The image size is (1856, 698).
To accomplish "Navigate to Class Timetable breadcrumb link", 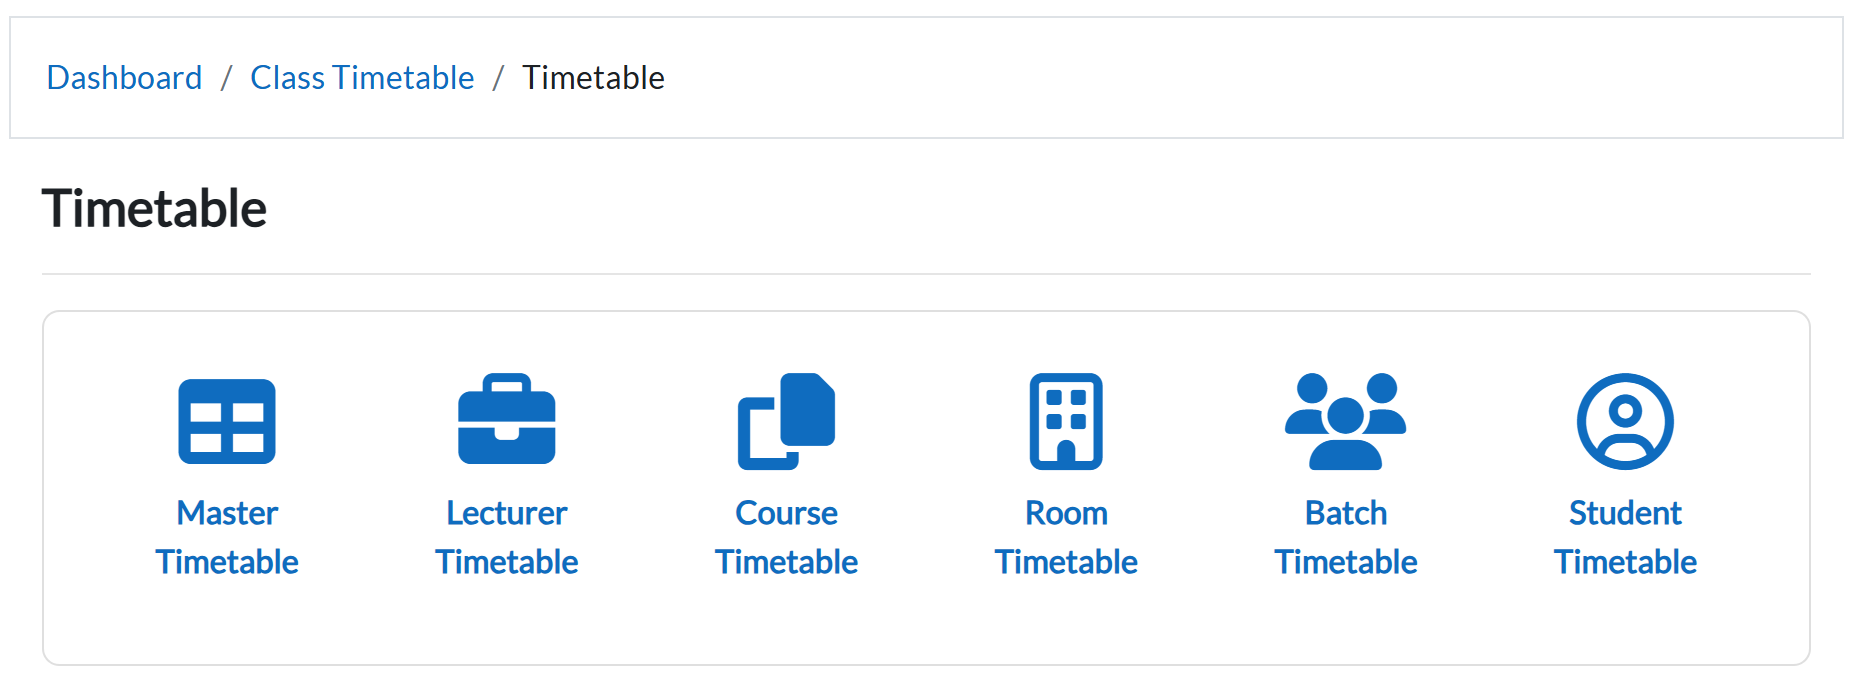I will [362, 78].
